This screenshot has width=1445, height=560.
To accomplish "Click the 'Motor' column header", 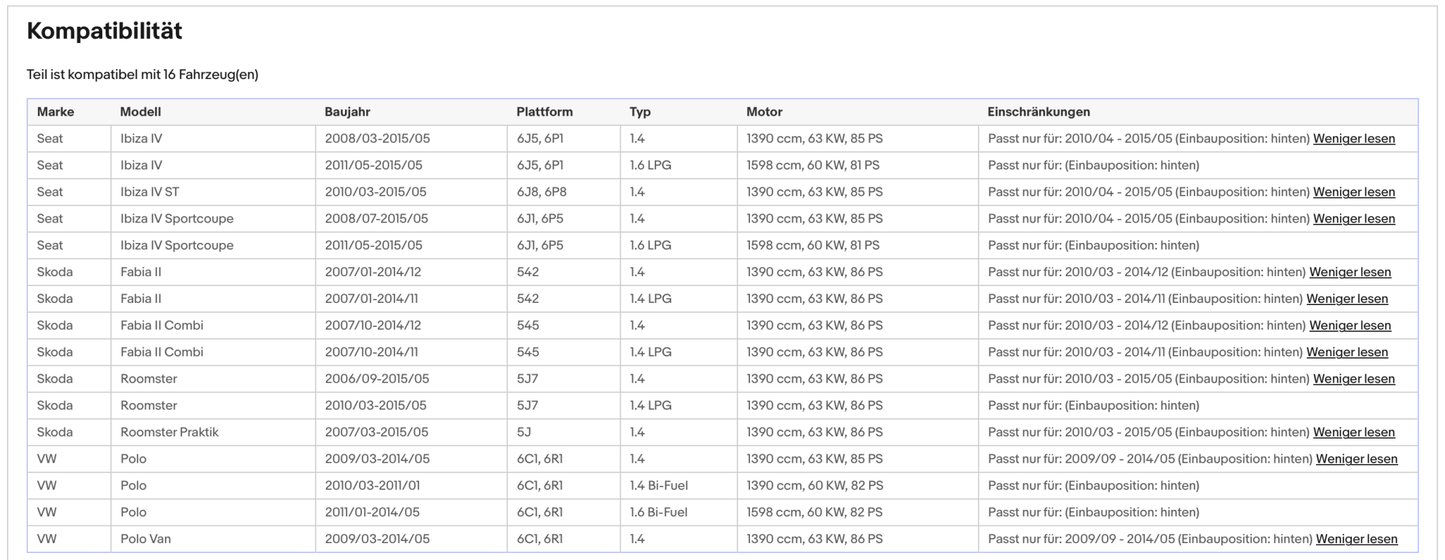I will point(764,112).
